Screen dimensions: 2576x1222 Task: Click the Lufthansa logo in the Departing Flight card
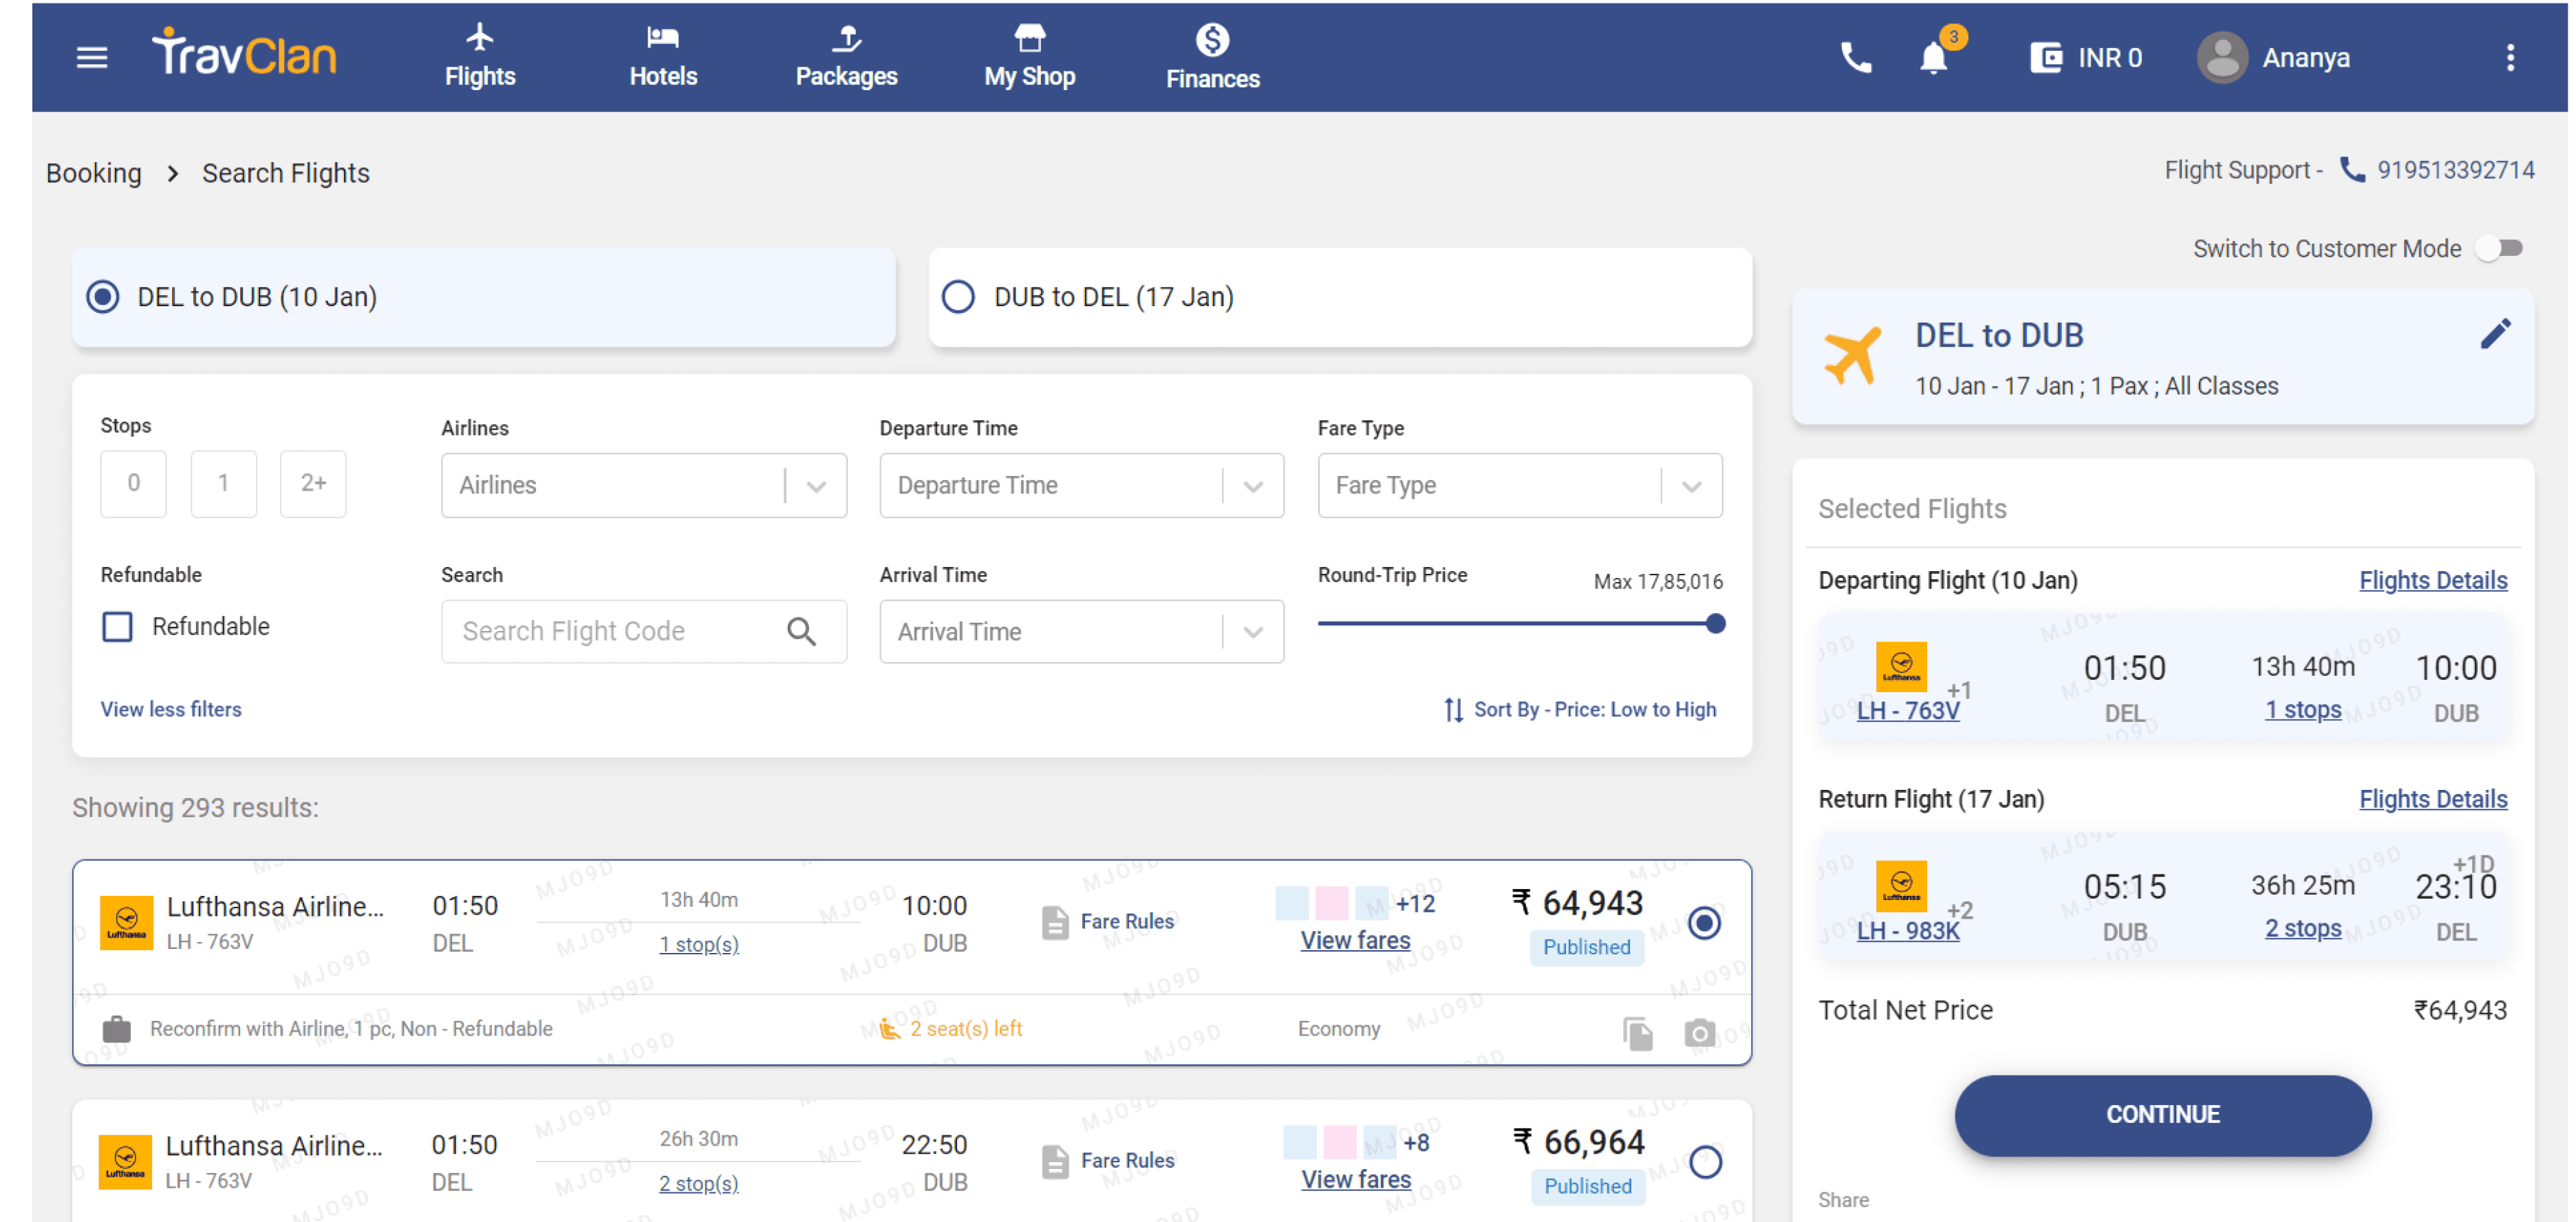point(1901,666)
